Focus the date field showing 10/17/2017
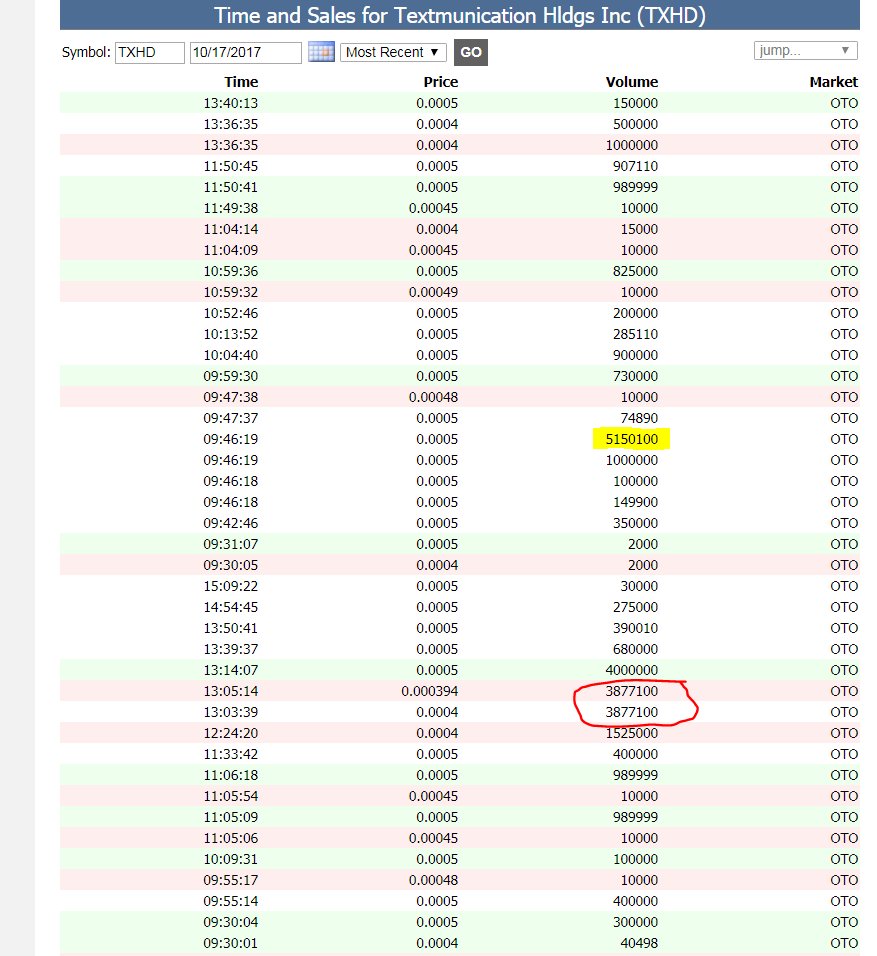The width and height of the screenshot is (877, 956). [x=245, y=52]
